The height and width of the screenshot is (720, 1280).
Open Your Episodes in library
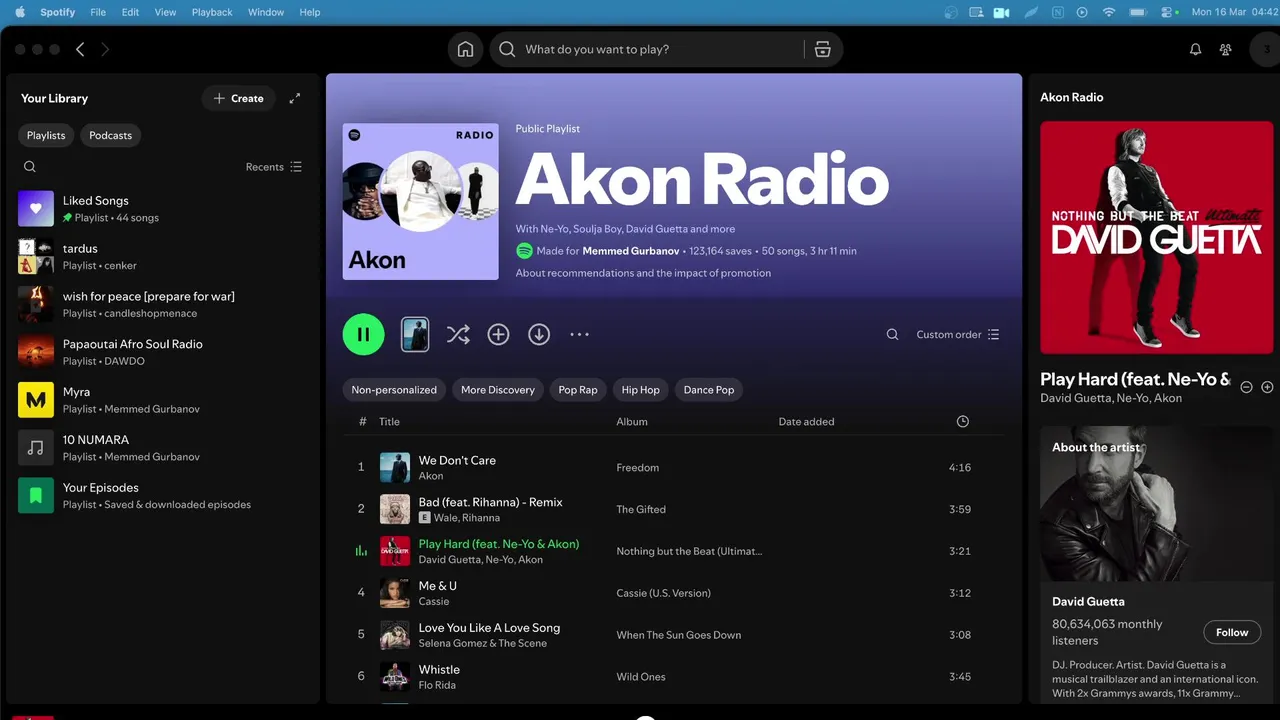click(163, 496)
